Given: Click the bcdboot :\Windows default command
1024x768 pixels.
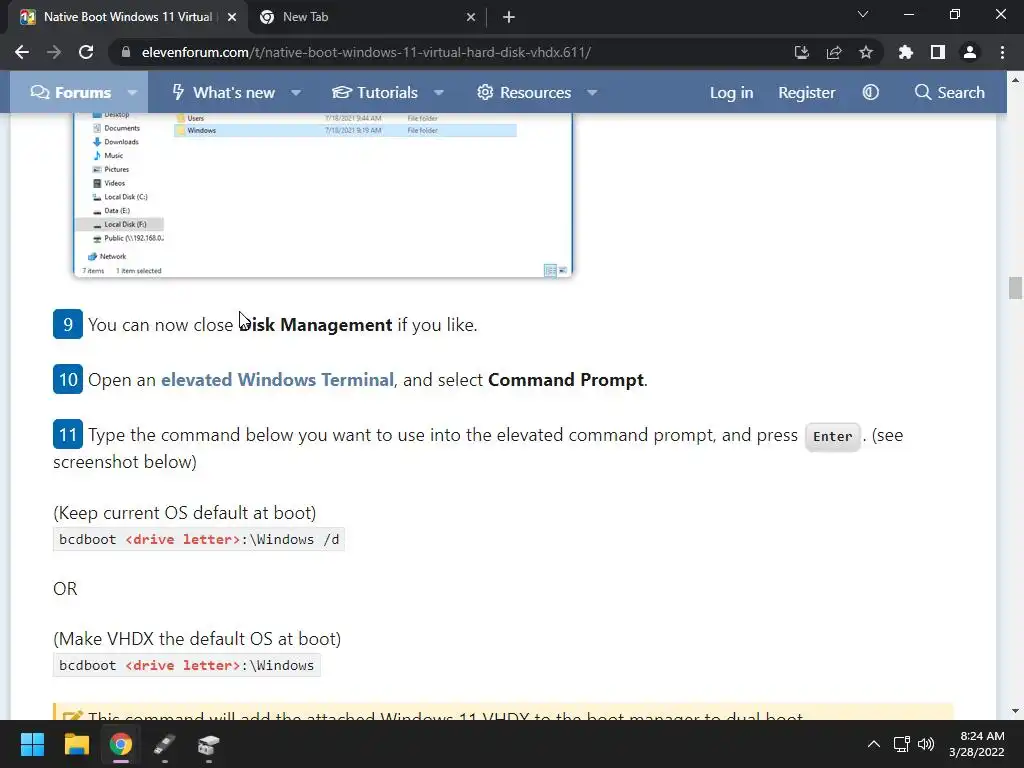Looking at the screenshot, I should (x=186, y=665).
